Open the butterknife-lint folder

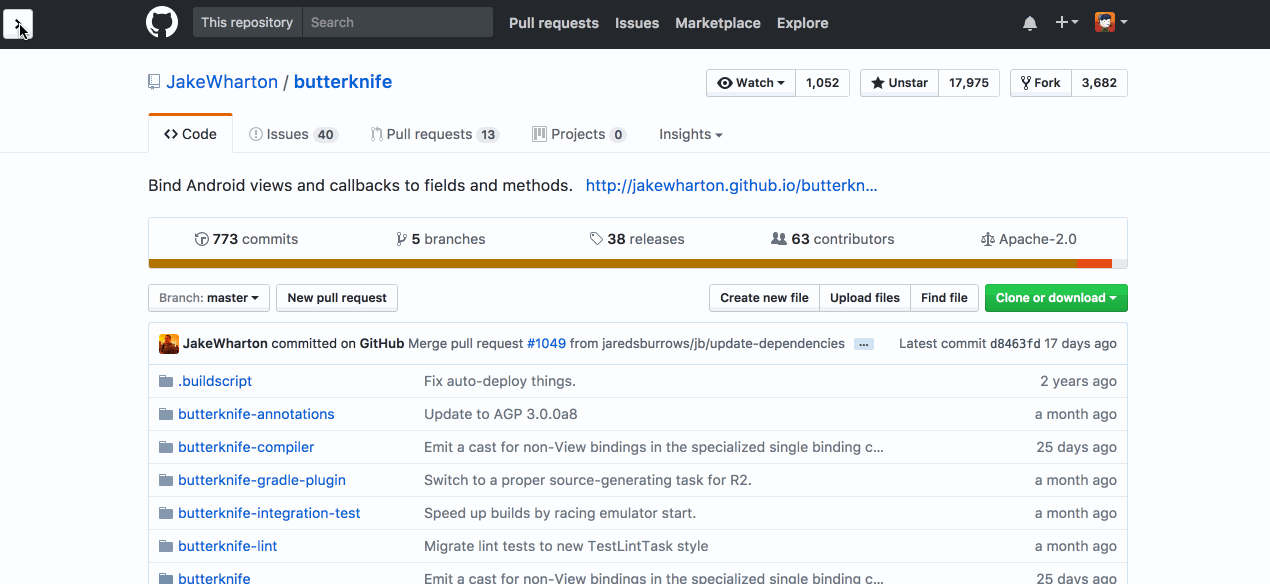pos(228,546)
